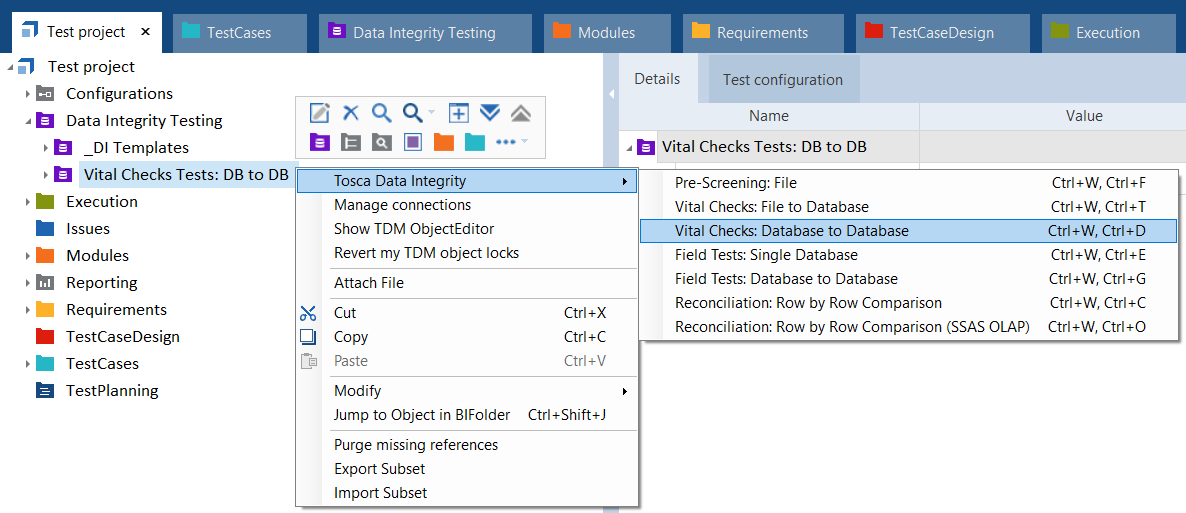Choose Vital Checks: Database to Database

791,231
